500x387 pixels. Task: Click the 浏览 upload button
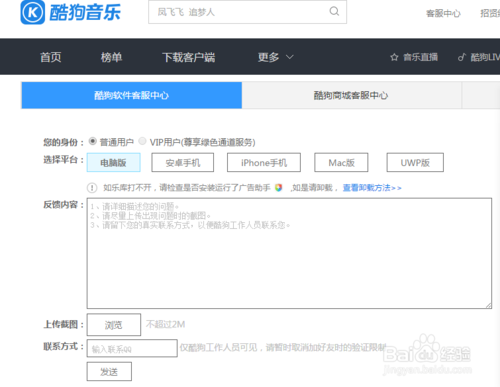(114, 325)
